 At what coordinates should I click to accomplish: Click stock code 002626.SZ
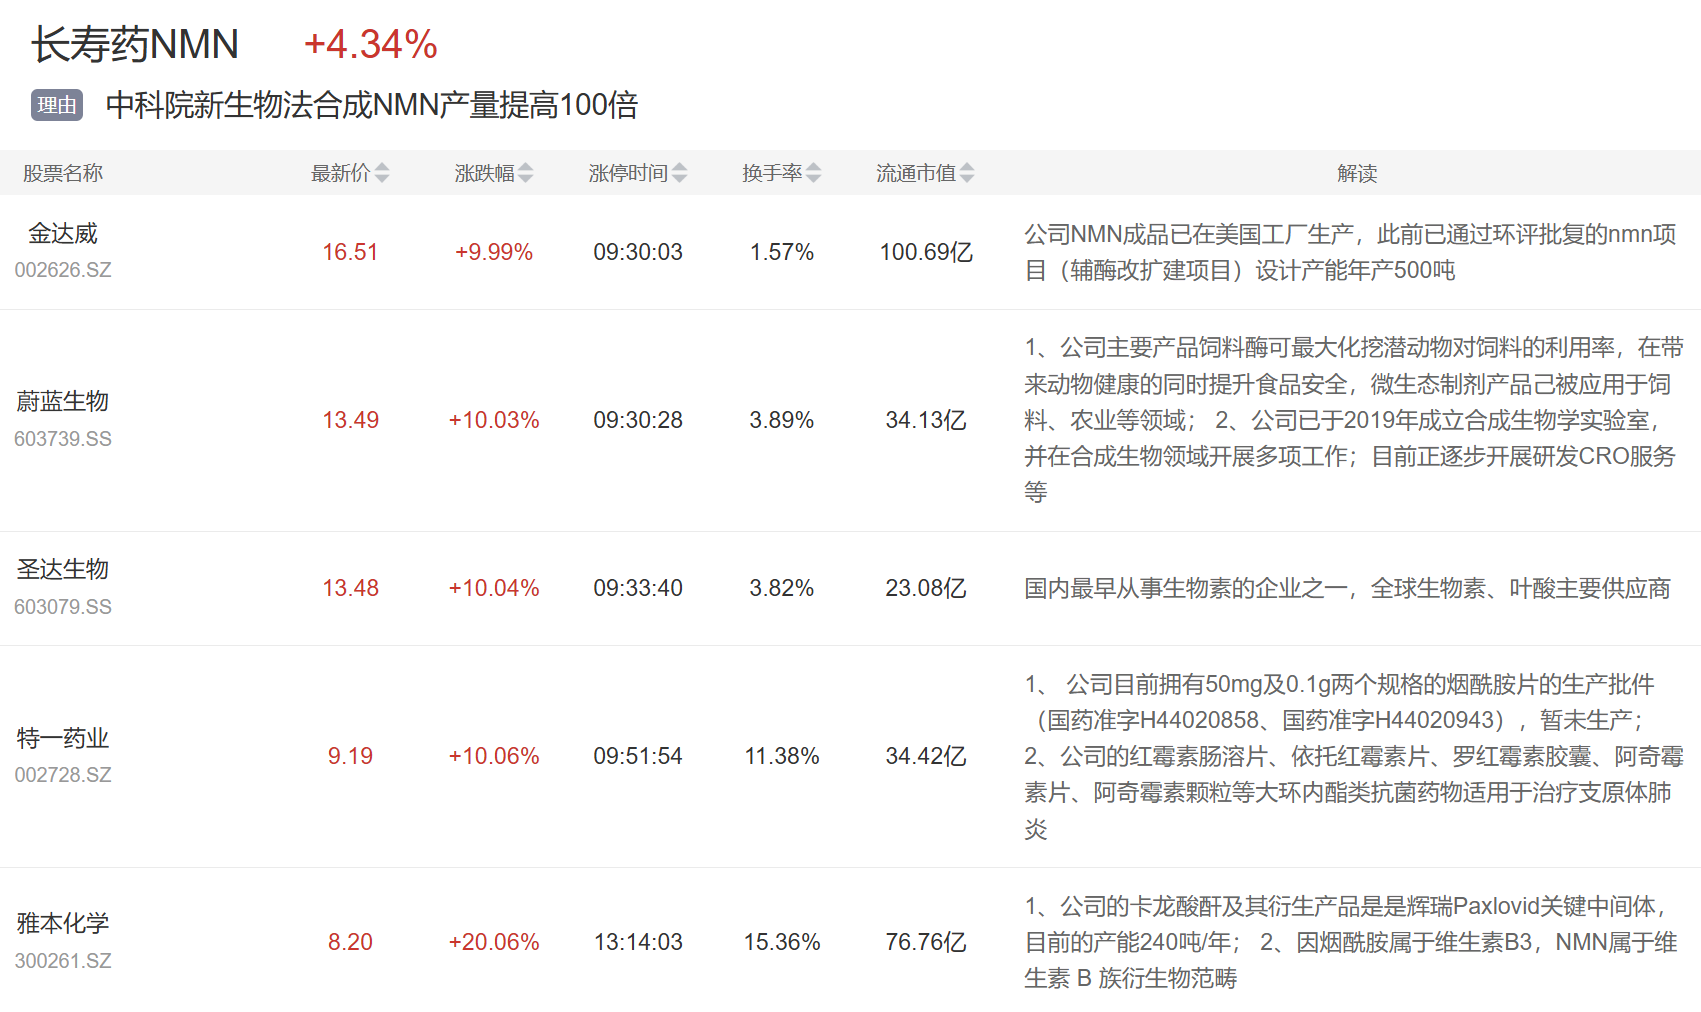click(x=63, y=270)
